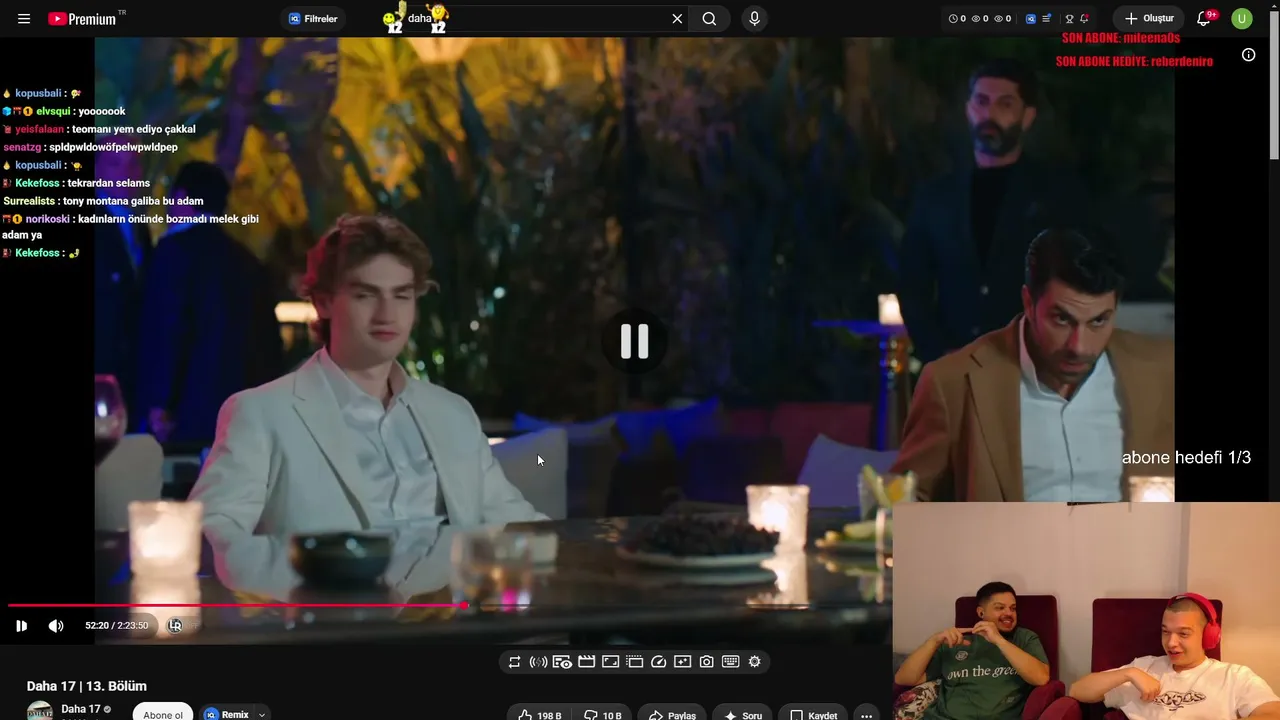Toggle the LR extension switch in player

(175, 626)
